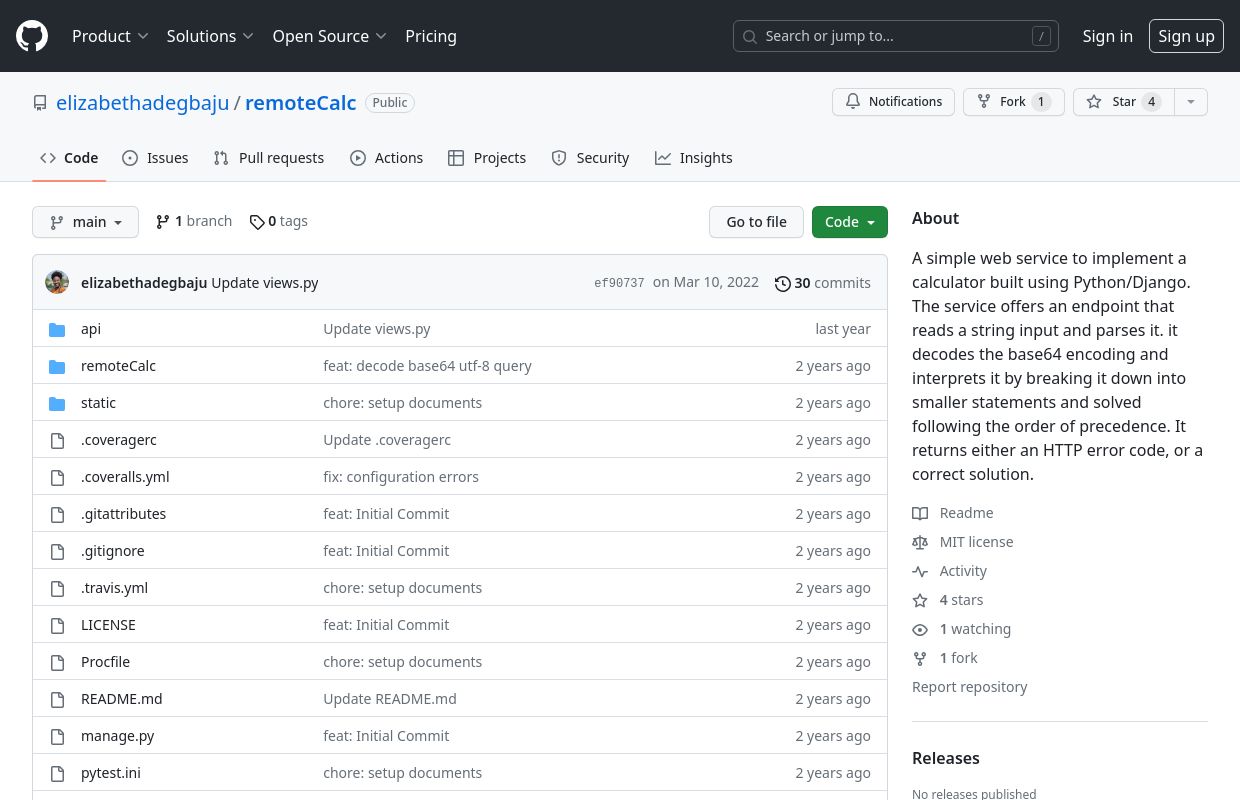Open commit 'Update .coveragerc'

click(387, 440)
